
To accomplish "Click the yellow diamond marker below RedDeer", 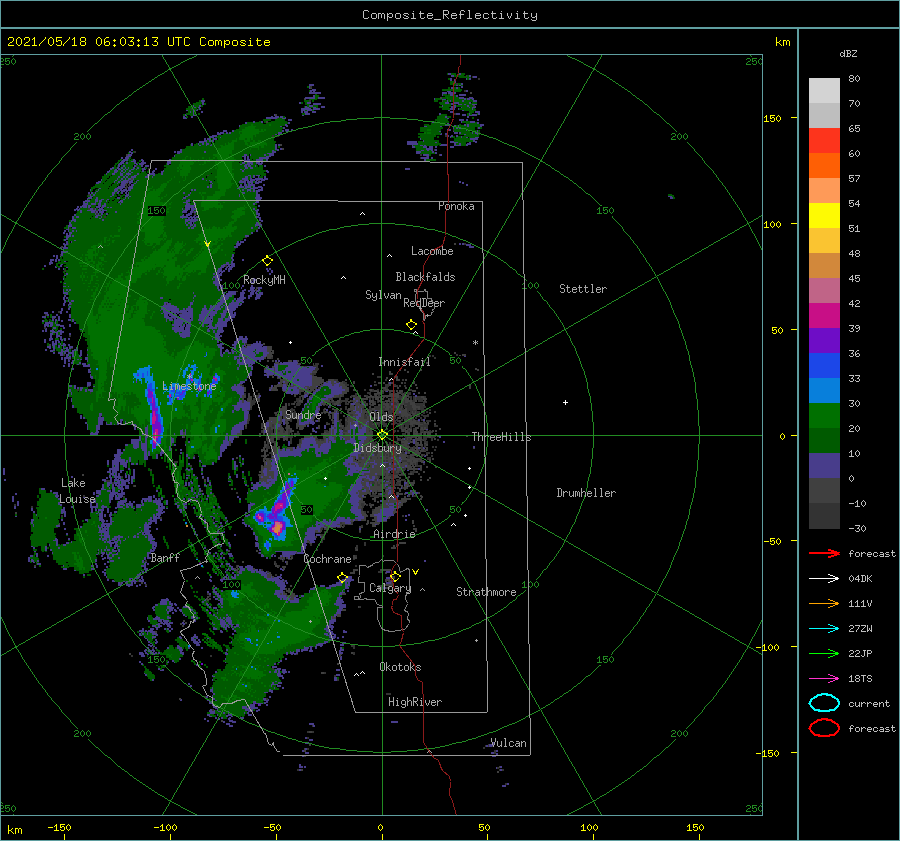I will tap(412, 325).
